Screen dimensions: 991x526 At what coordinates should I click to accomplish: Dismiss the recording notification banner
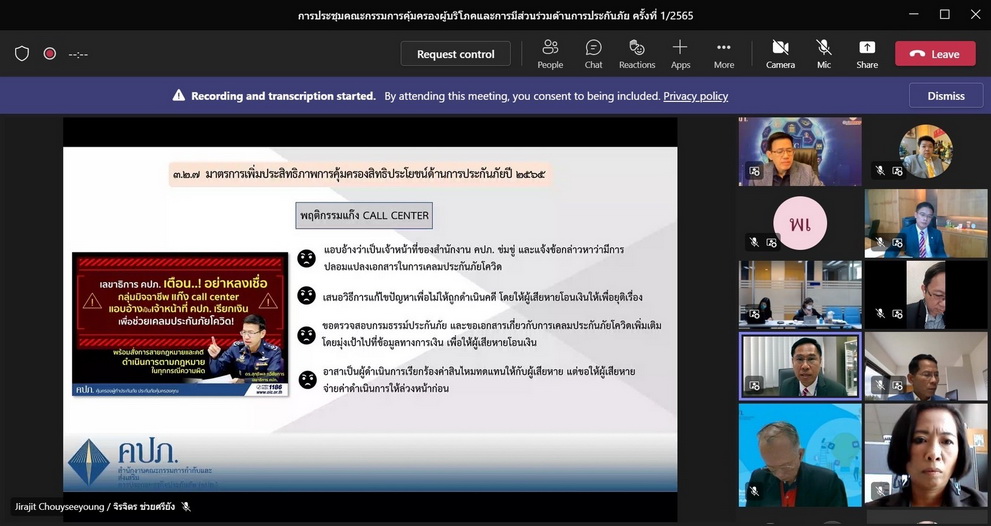(945, 96)
